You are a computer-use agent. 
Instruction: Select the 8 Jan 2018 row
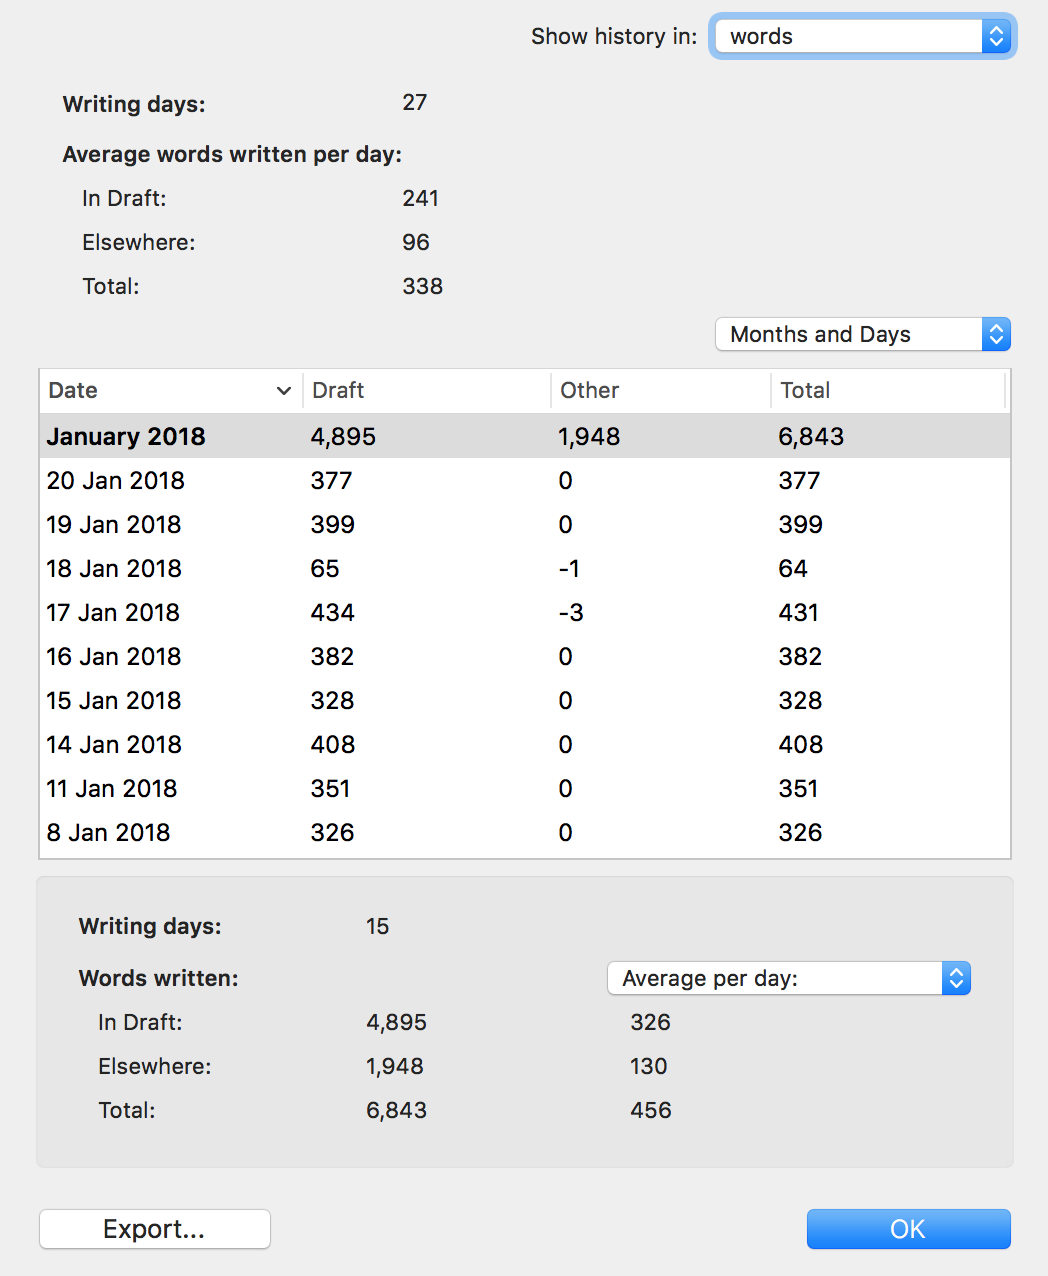[x=525, y=832]
